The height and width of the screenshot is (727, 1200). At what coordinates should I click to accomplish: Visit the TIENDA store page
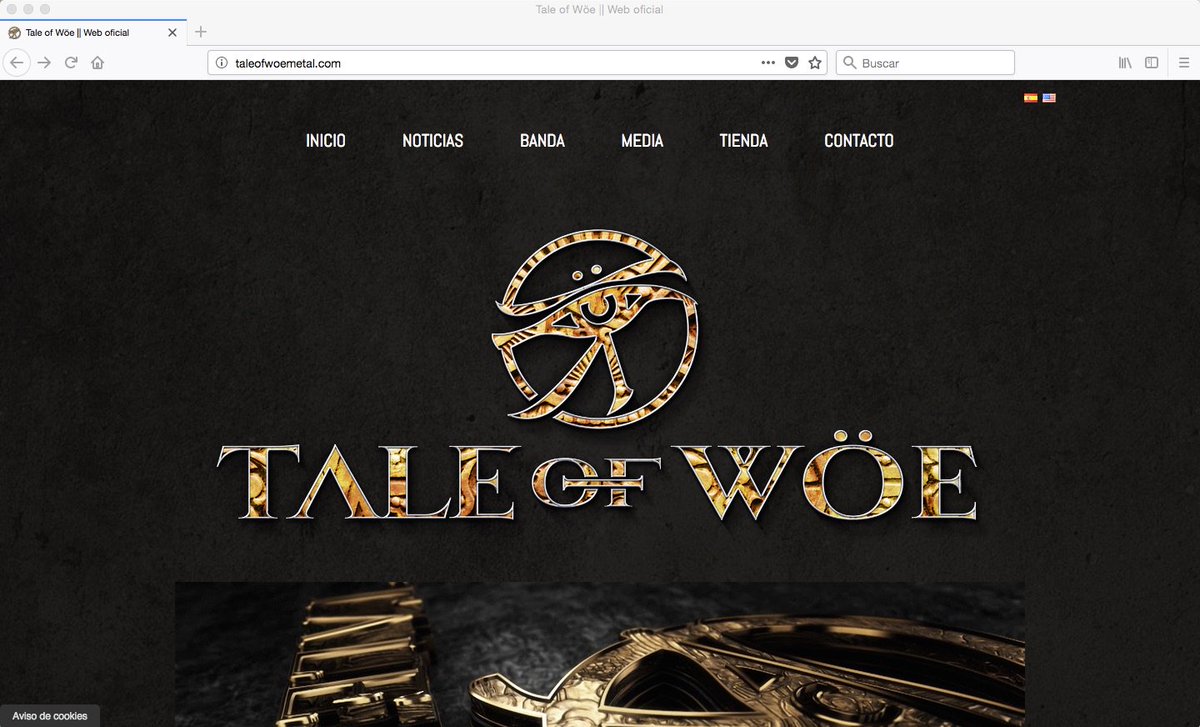point(743,140)
